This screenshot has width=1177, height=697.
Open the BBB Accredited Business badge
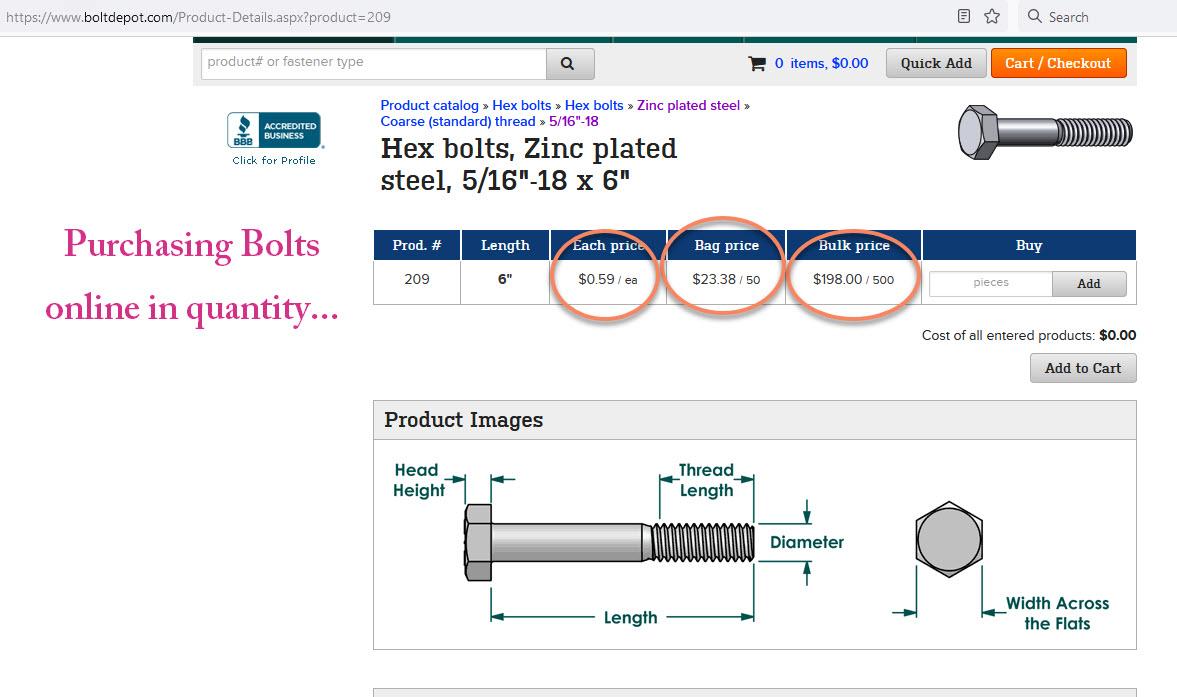point(274,131)
